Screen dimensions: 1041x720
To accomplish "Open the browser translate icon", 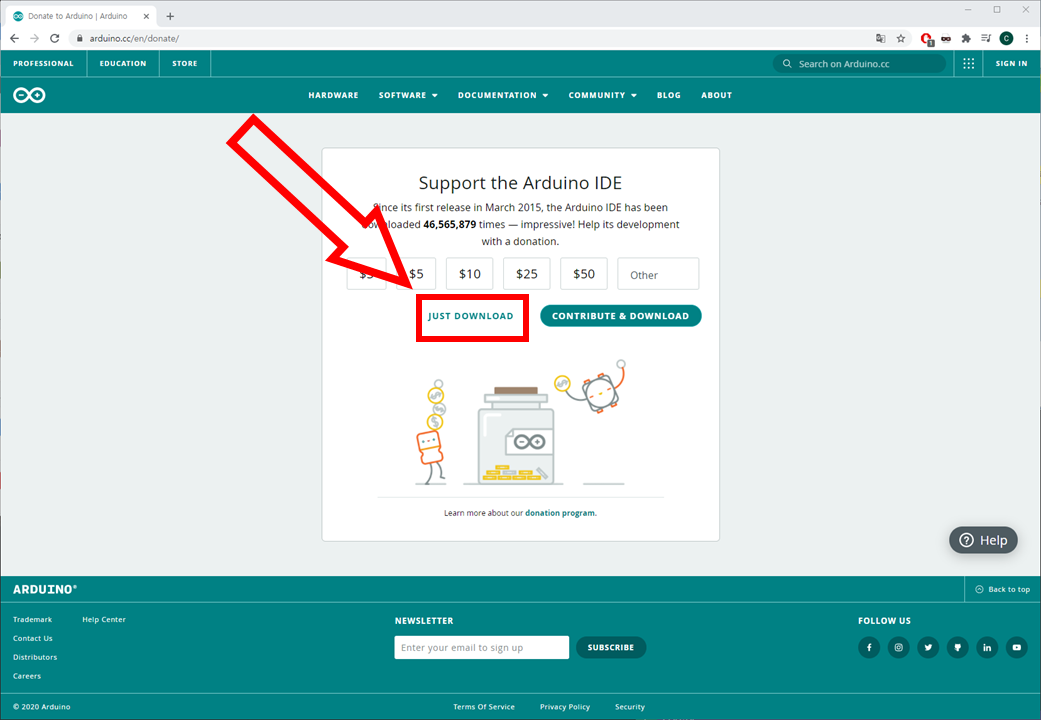I will tap(880, 39).
